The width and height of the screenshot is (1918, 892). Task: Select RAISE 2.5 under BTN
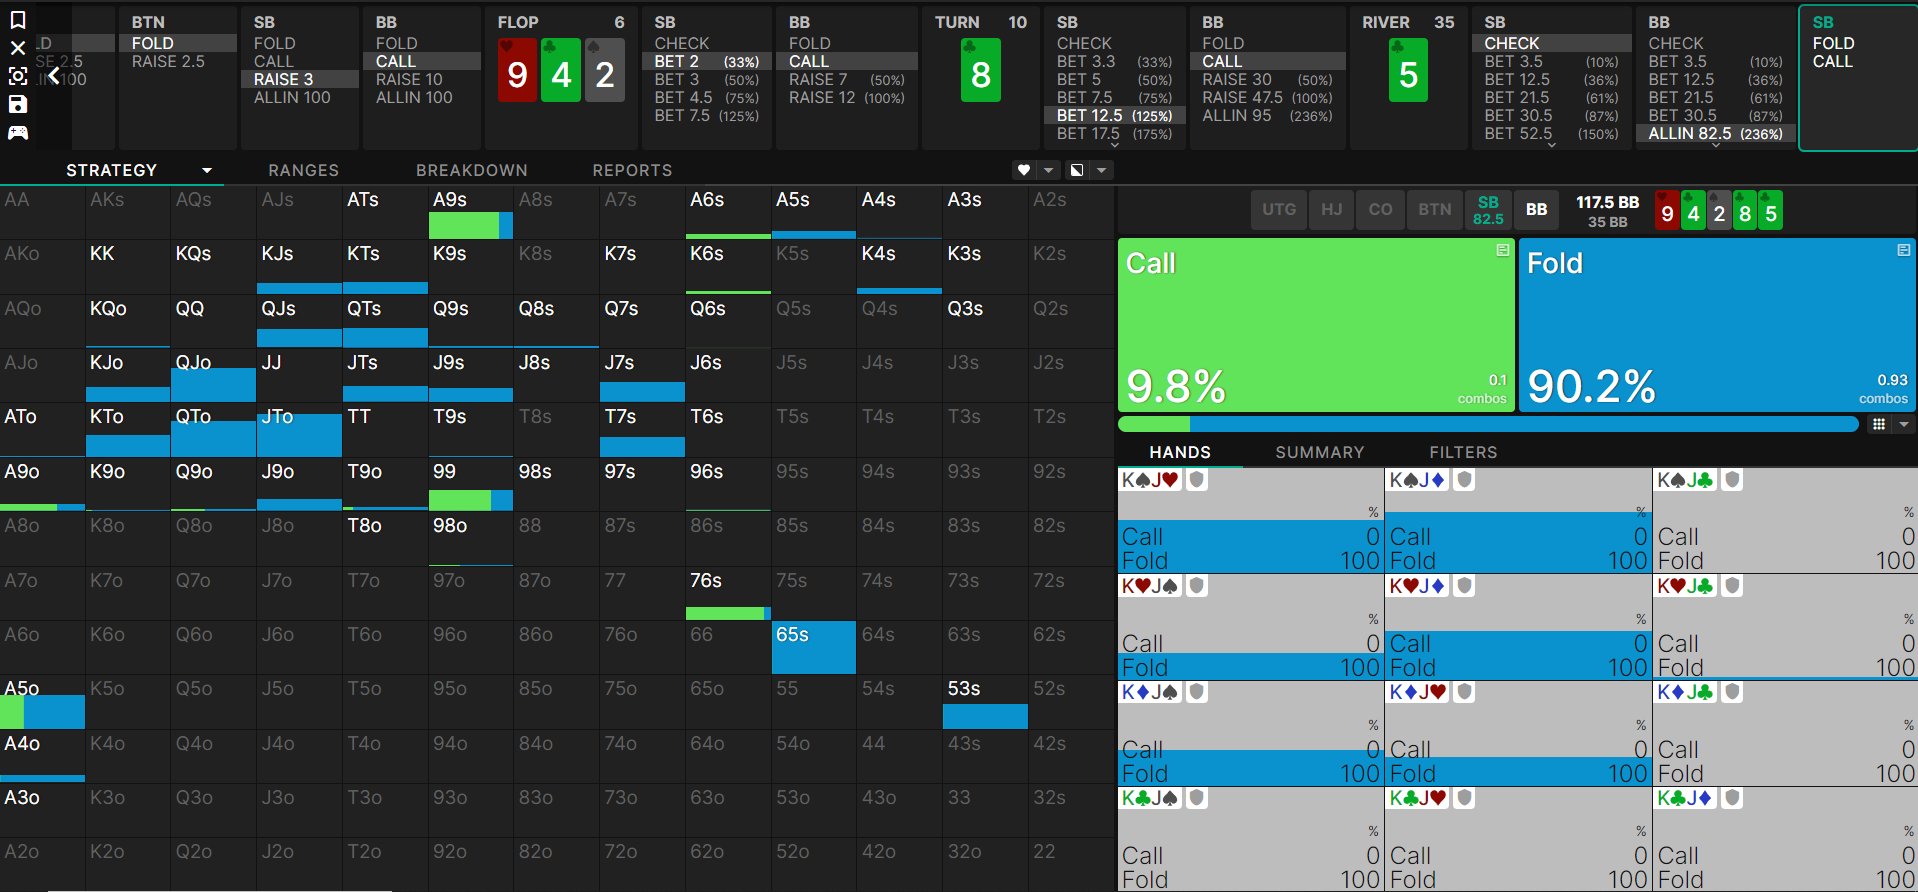click(x=178, y=62)
